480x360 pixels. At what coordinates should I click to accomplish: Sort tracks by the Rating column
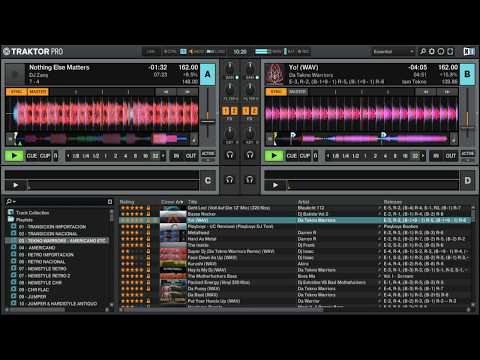(x=127, y=202)
